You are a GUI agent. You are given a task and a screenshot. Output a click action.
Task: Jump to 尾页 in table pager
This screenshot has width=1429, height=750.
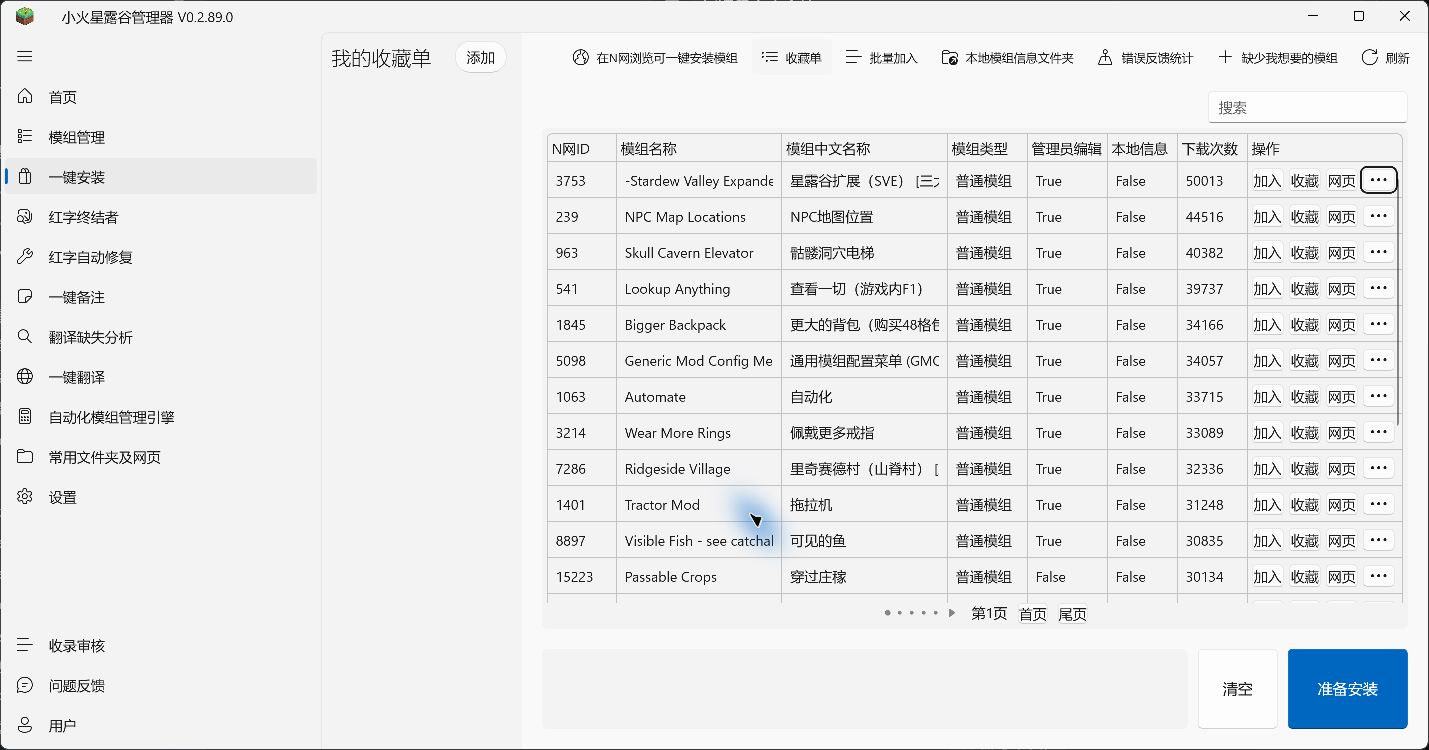[1072, 614]
